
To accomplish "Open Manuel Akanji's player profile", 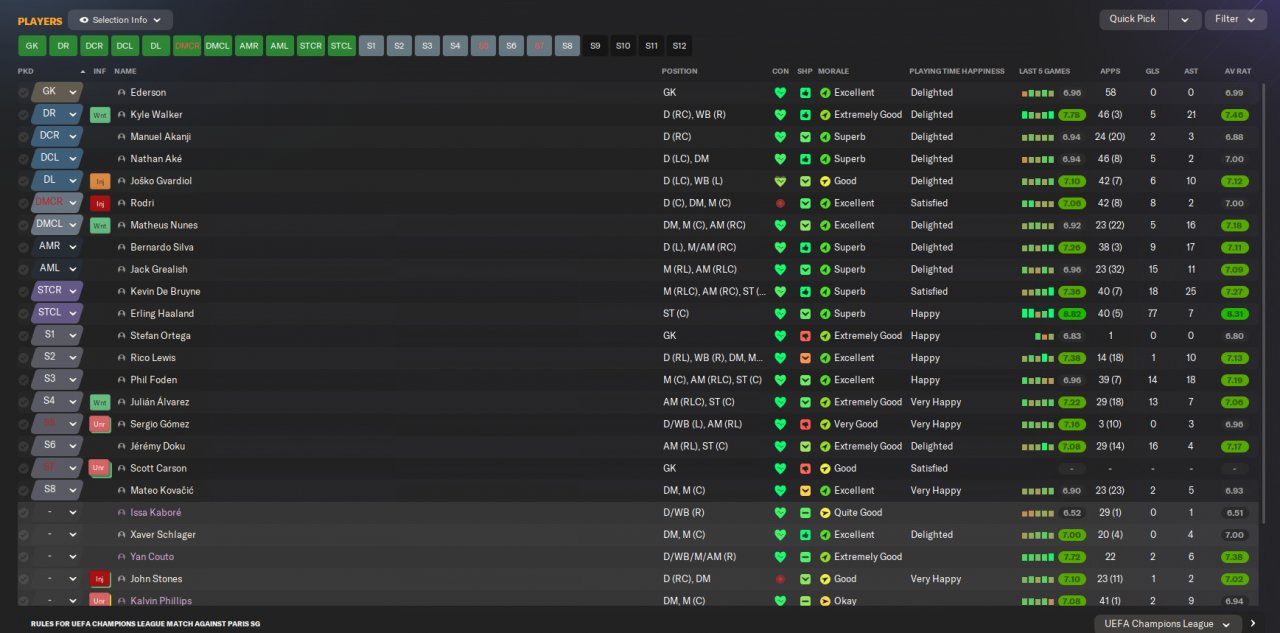I will [x=160, y=137].
